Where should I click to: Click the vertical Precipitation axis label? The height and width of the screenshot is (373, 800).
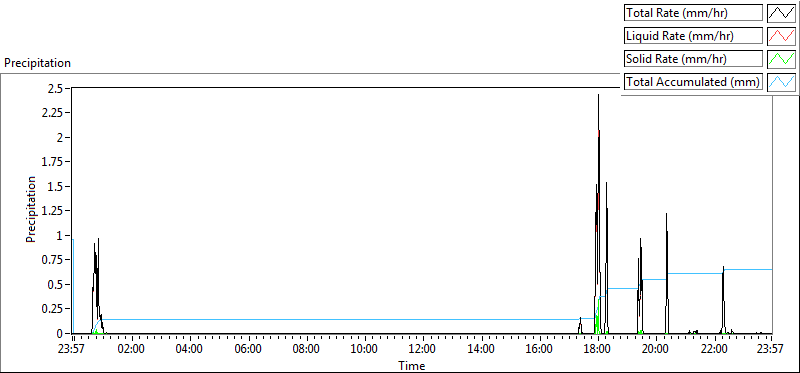[31, 209]
